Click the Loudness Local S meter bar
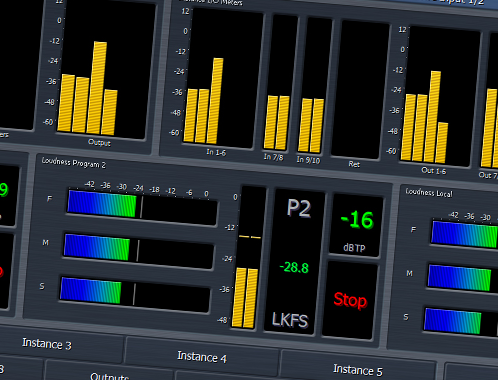The width and height of the screenshot is (498, 380). pos(461,321)
